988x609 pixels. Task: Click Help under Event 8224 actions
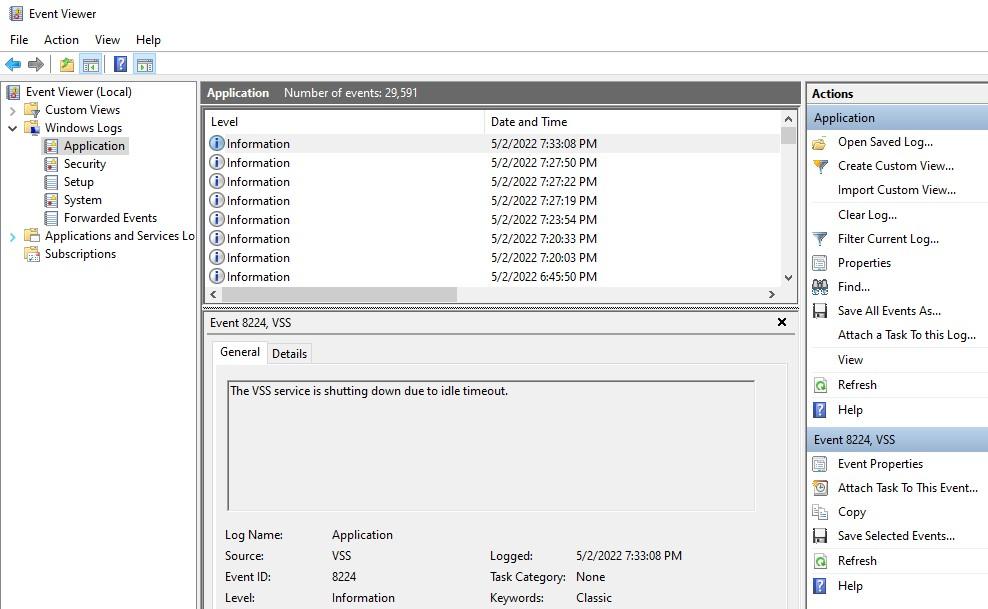tap(850, 586)
